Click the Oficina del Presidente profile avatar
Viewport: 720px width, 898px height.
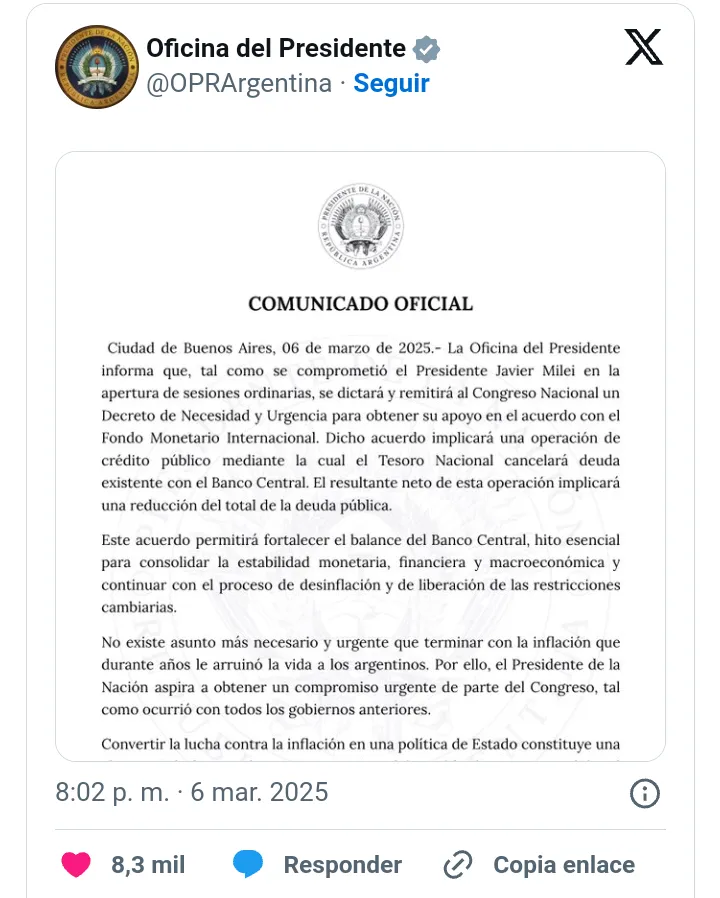point(97,67)
